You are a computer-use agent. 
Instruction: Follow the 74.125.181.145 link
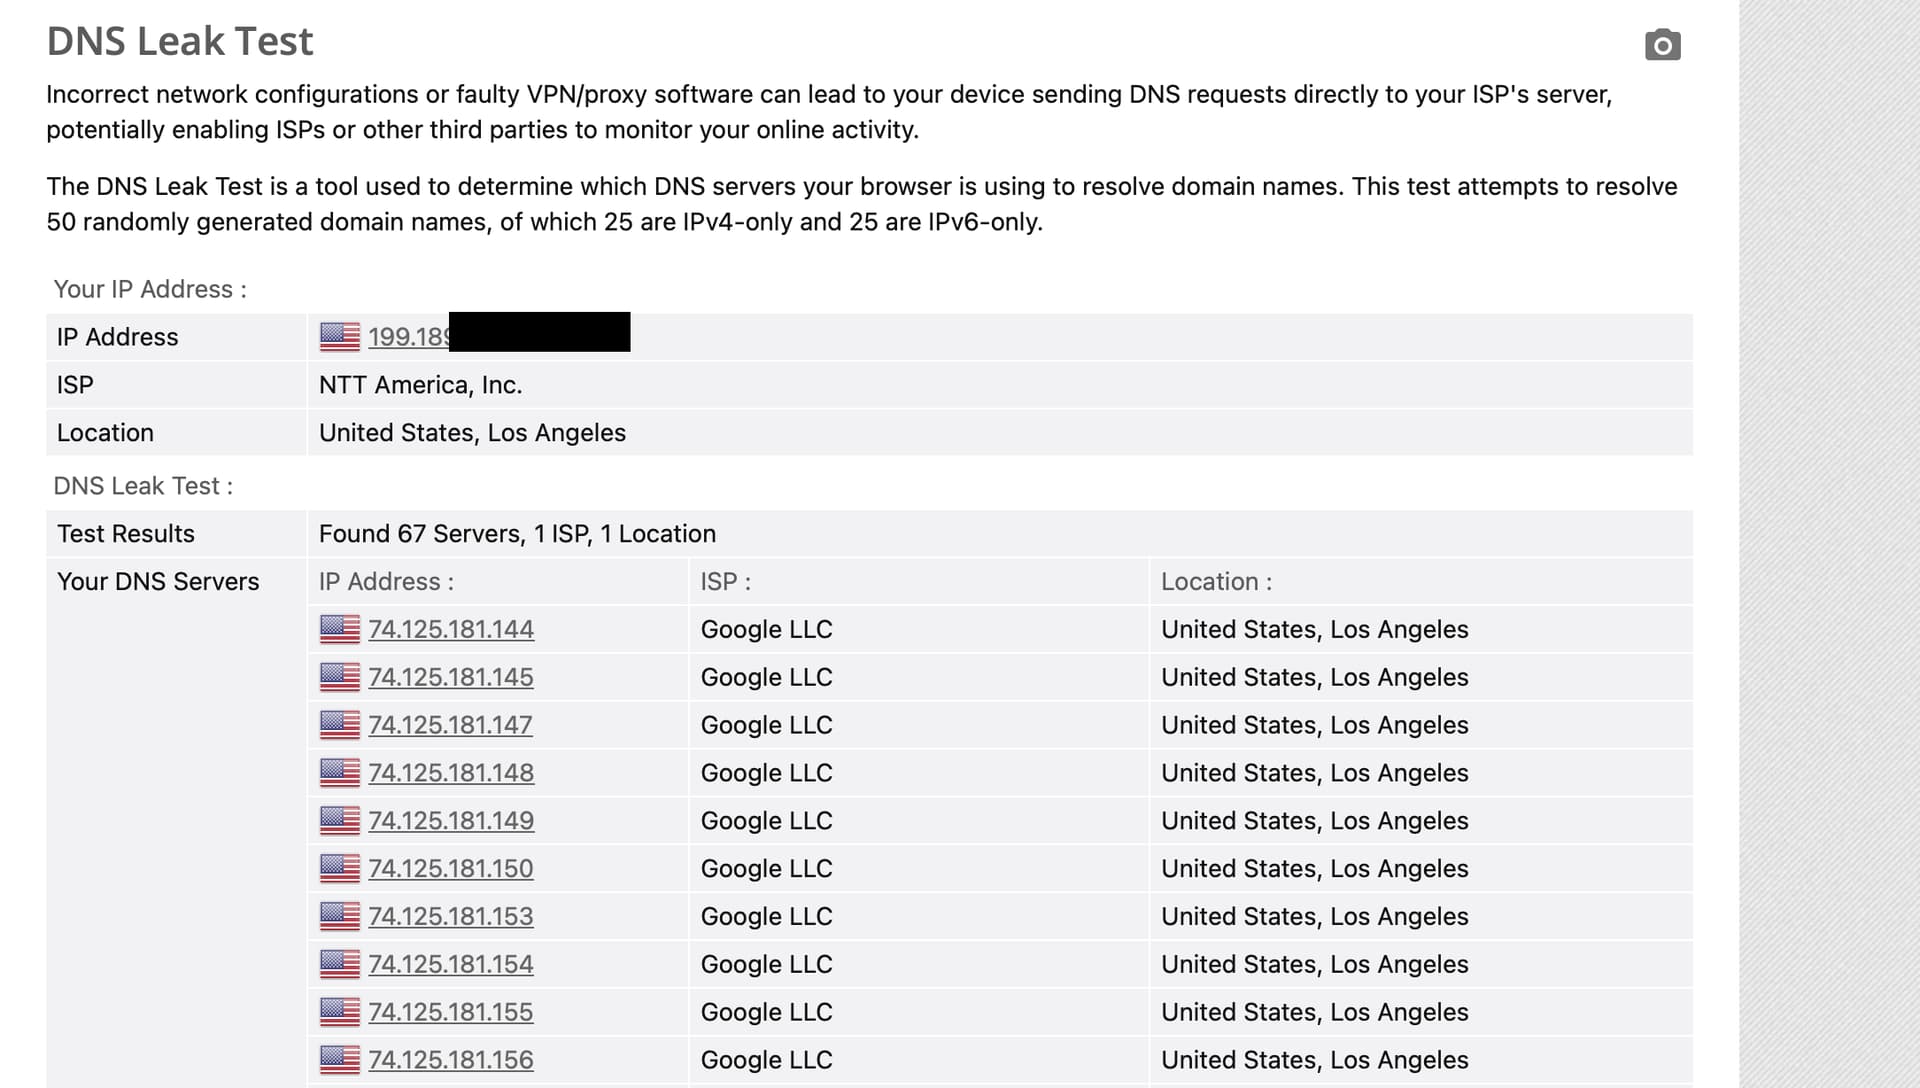point(451,677)
